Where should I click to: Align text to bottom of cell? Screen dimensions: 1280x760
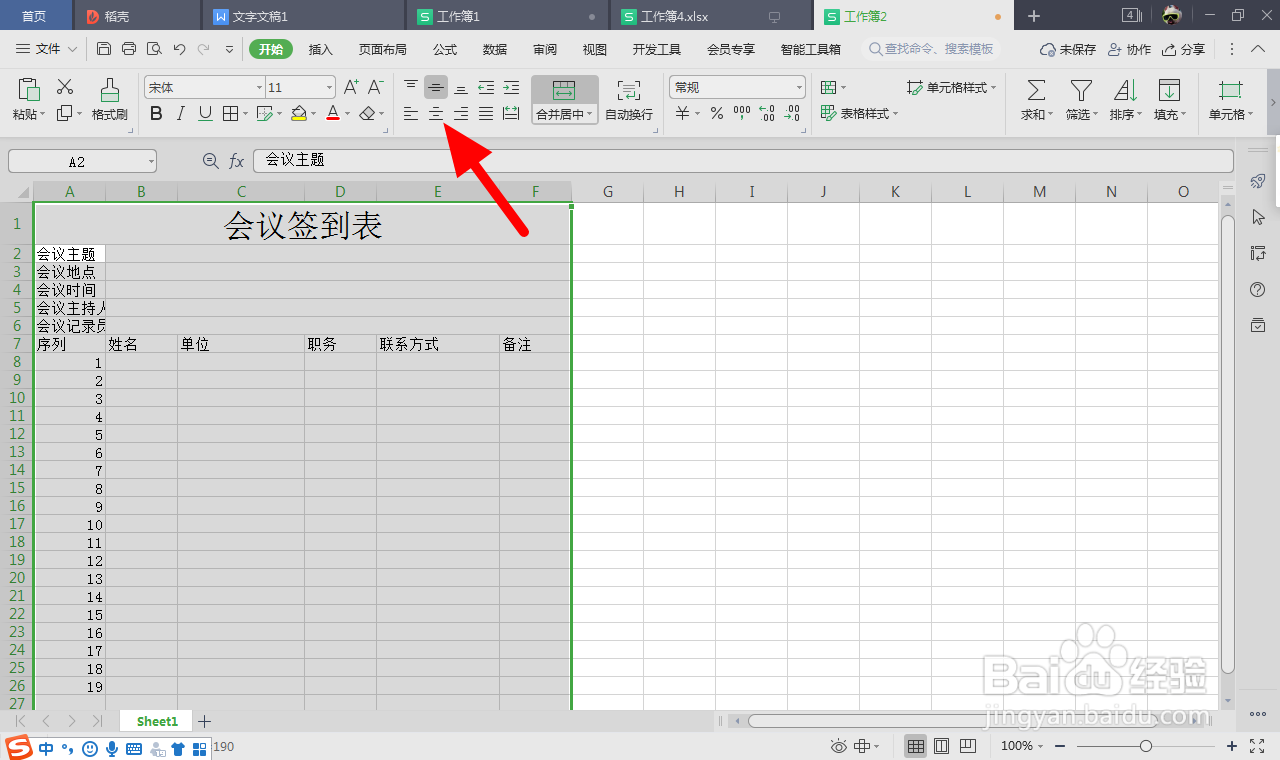click(461, 88)
